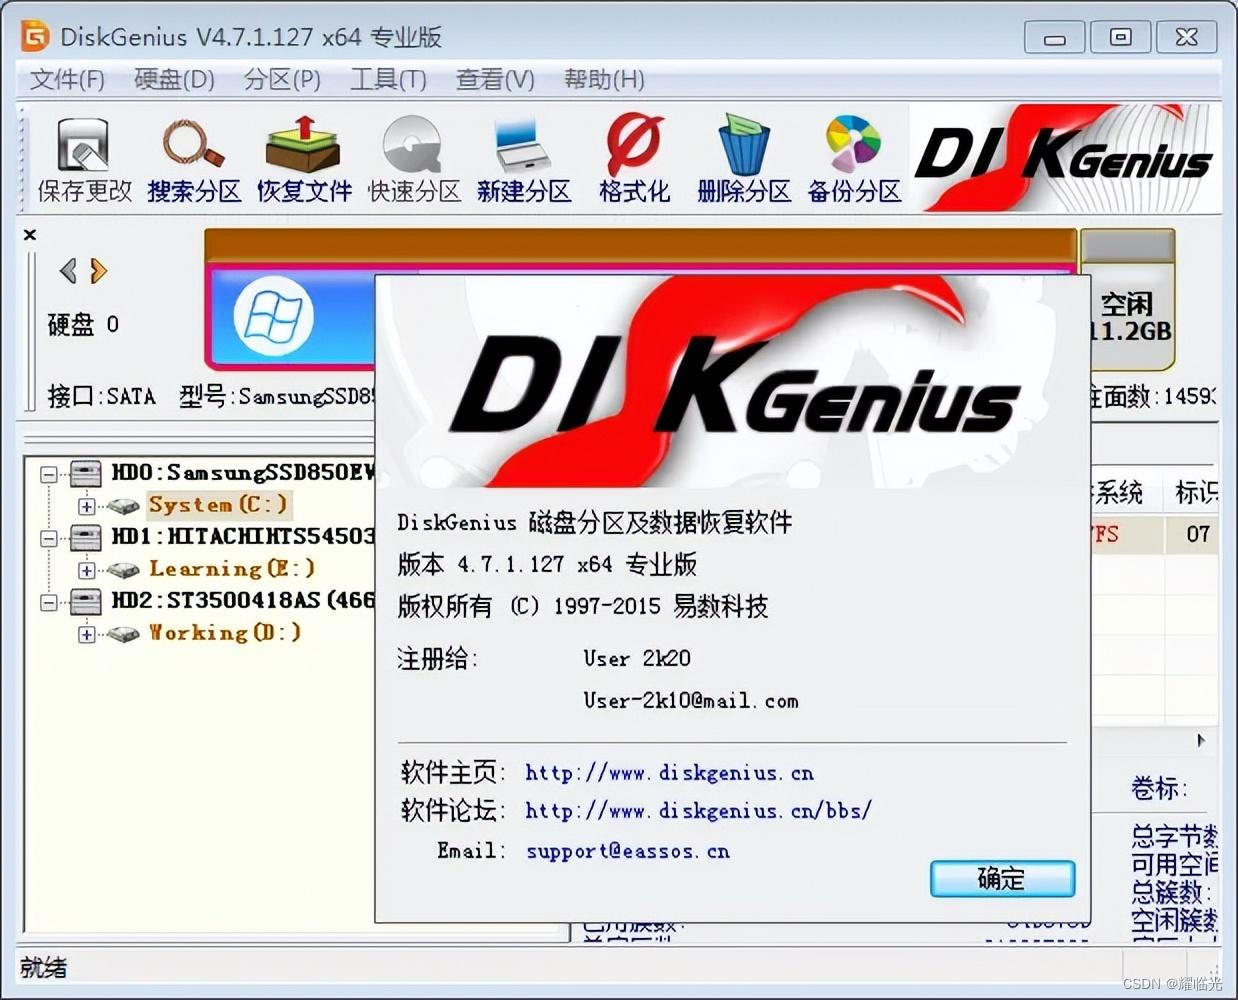Close the left panel with the × button

point(29,234)
